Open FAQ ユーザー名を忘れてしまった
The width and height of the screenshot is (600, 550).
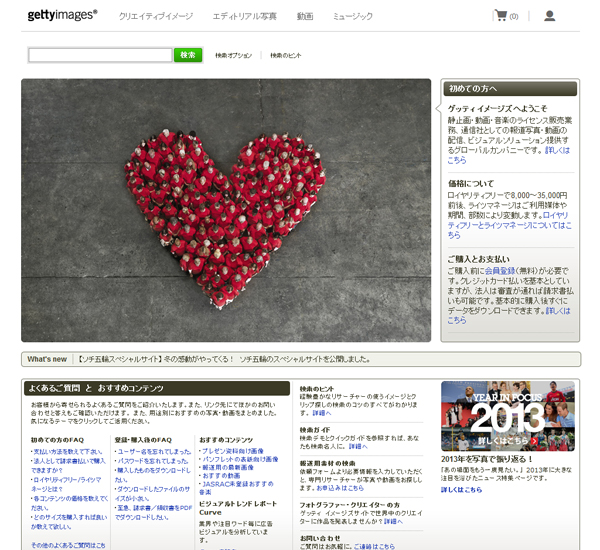pyautogui.click(x=153, y=452)
